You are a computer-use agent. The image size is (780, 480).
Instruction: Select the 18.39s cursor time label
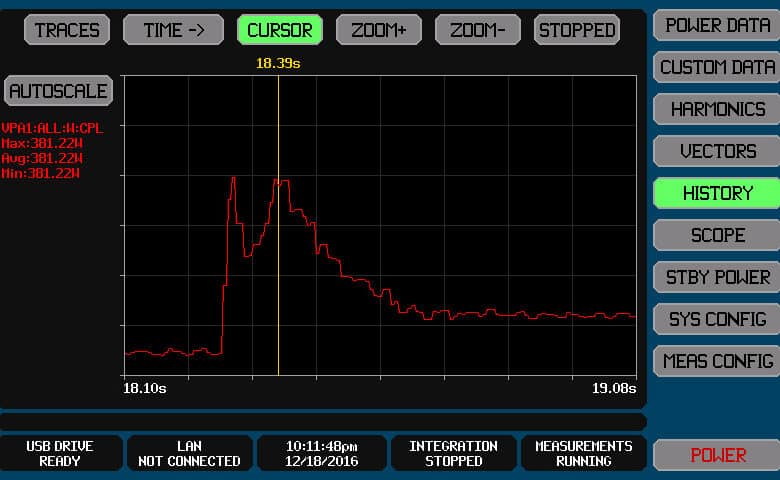(x=278, y=63)
